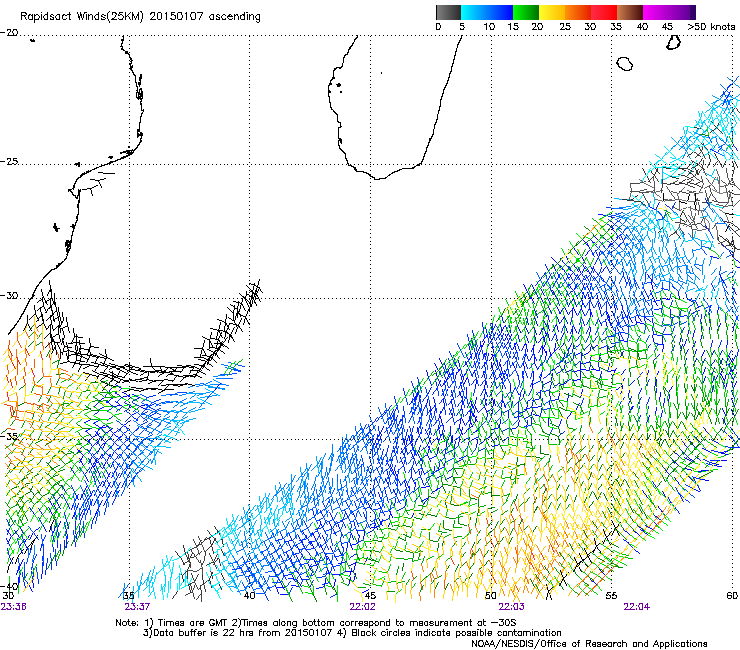
Task: Click the '45' label under the color bar
Action: pyautogui.click(x=667, y=27)
